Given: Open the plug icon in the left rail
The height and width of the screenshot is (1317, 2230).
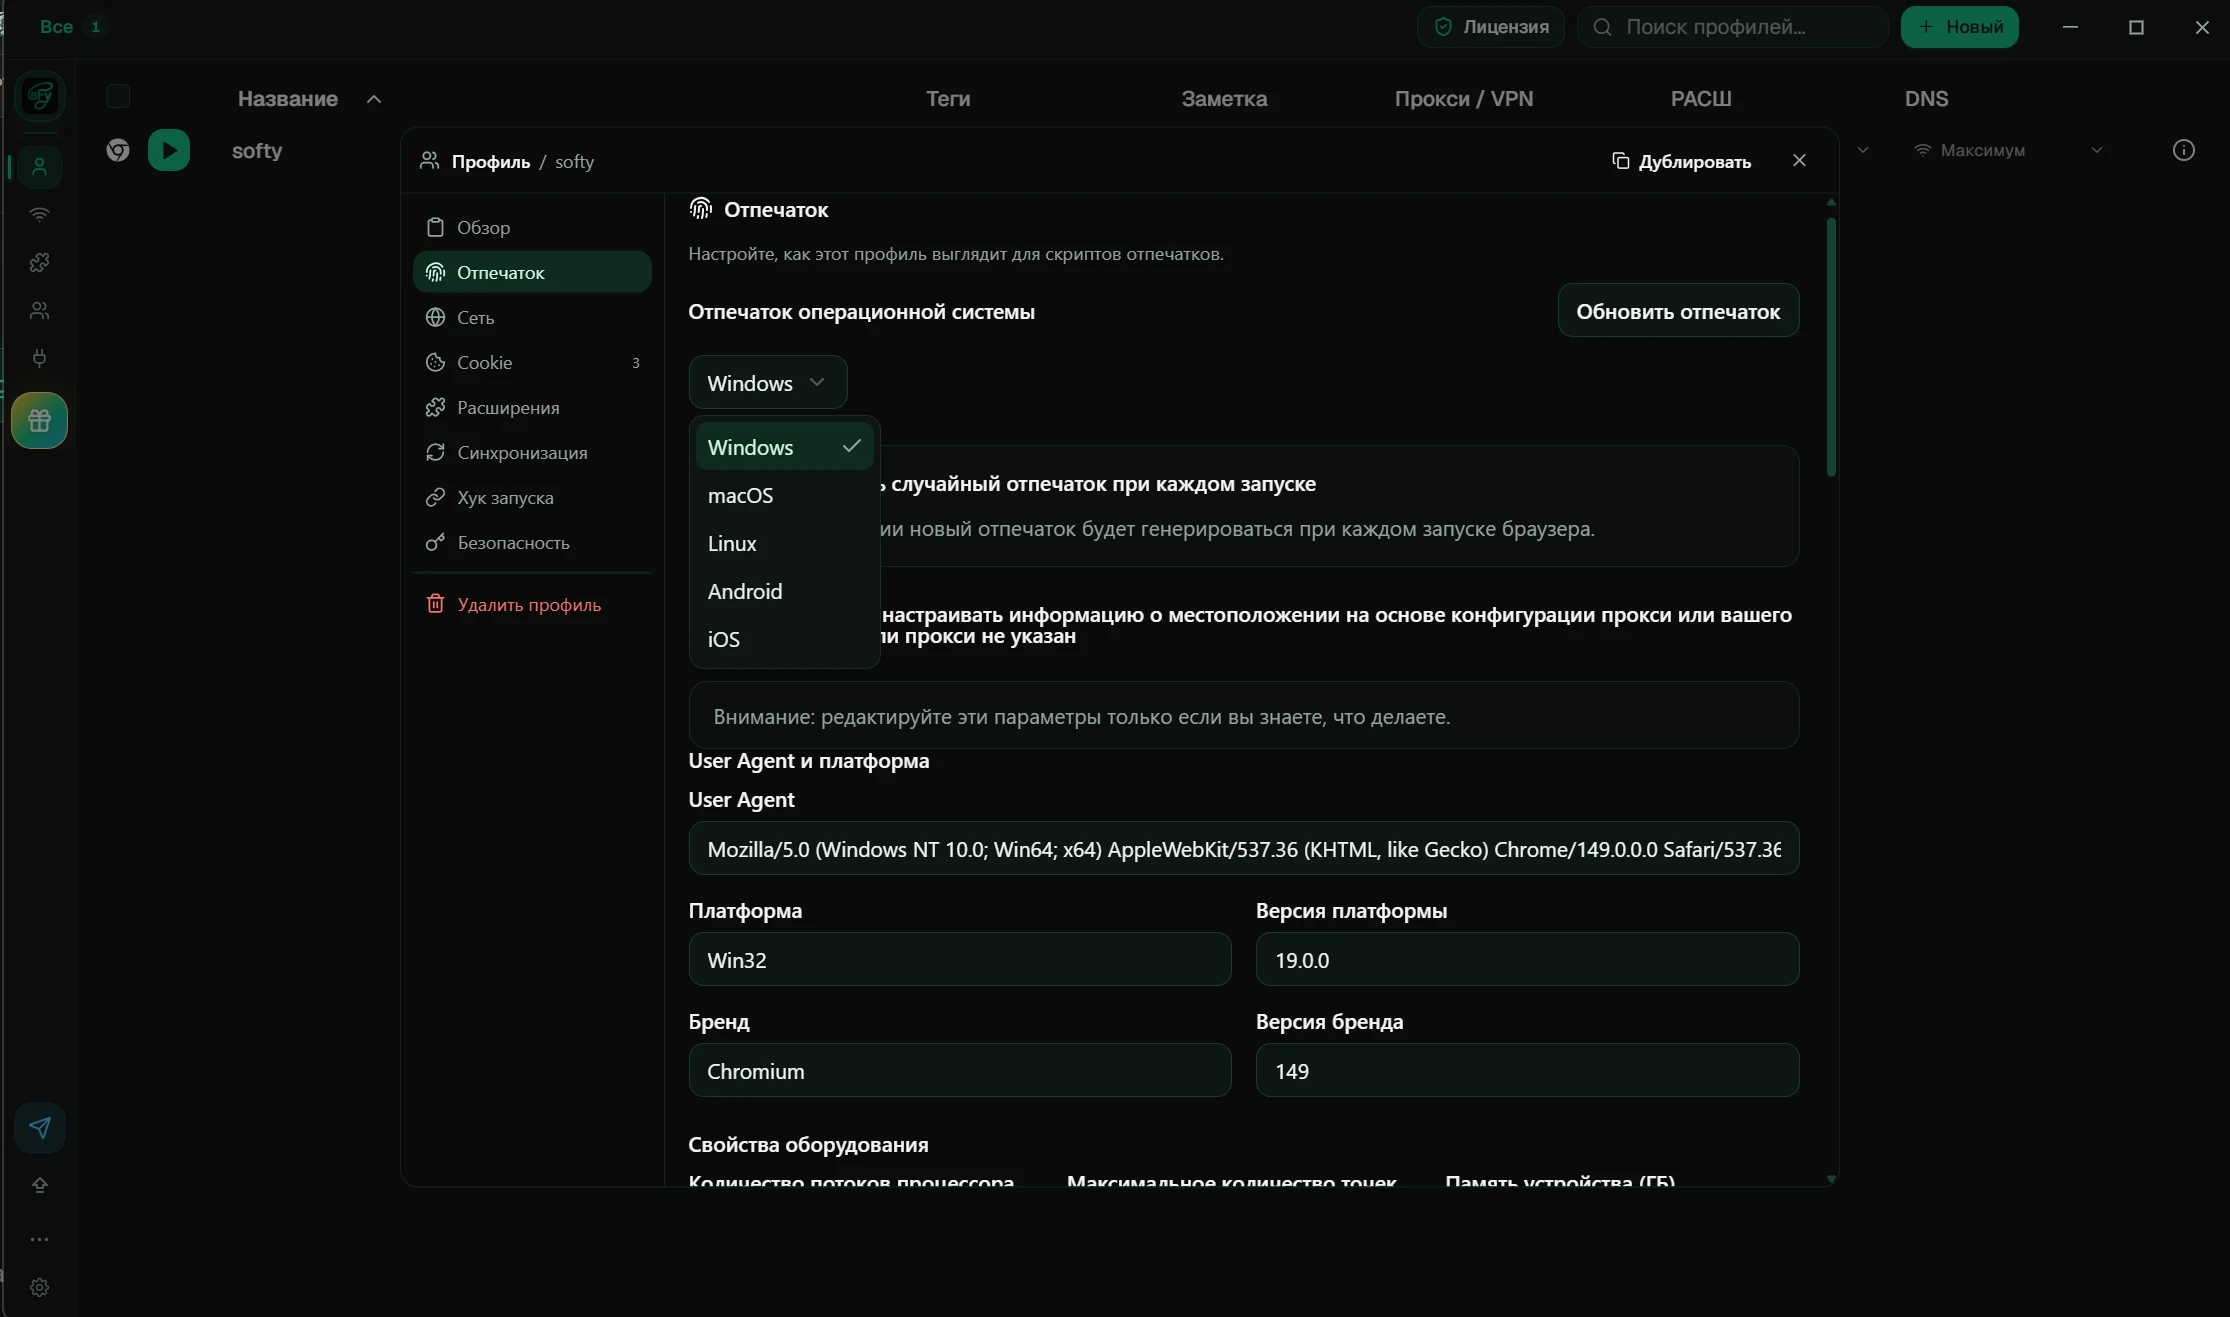Looking at the screenshot, I should click(x=40, y=358).
